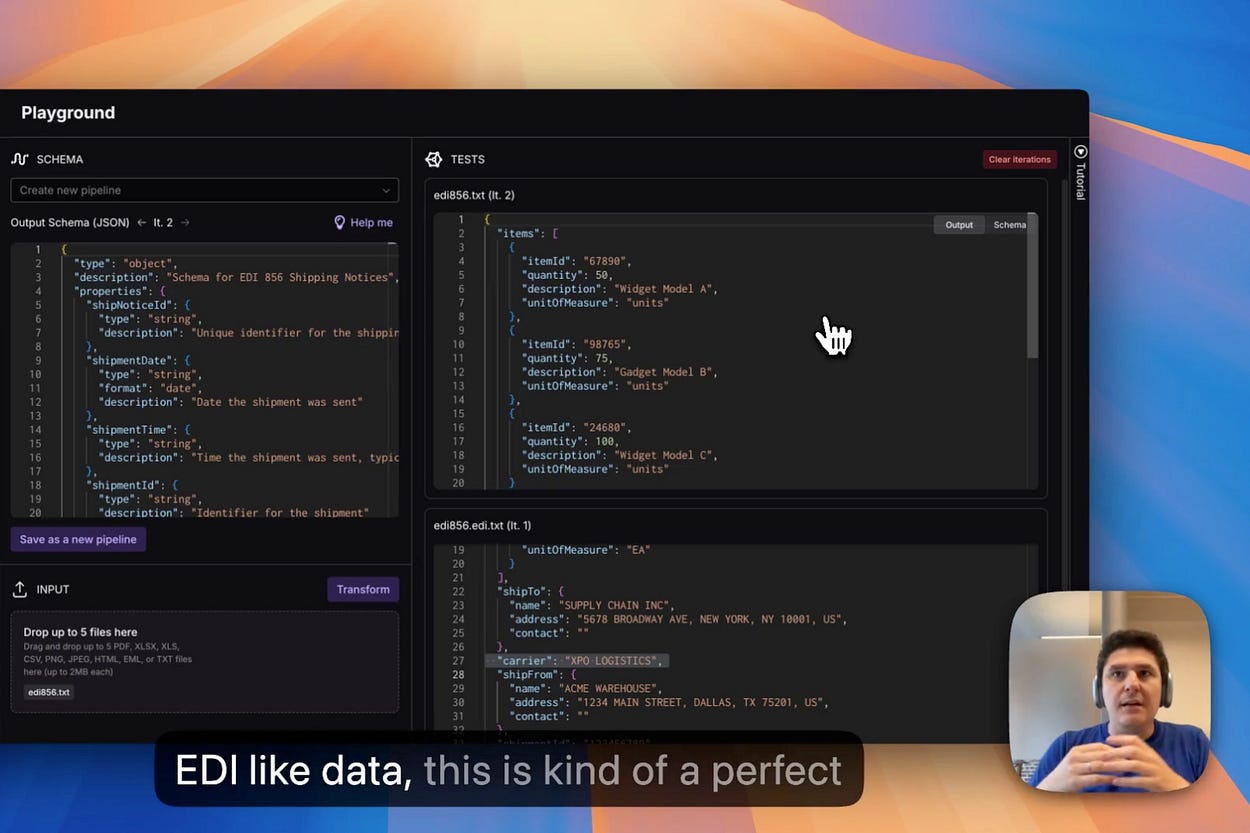Click the circular arrow icon on the Tutorial tab
1250x833 pixels.
click(1080, 150)
